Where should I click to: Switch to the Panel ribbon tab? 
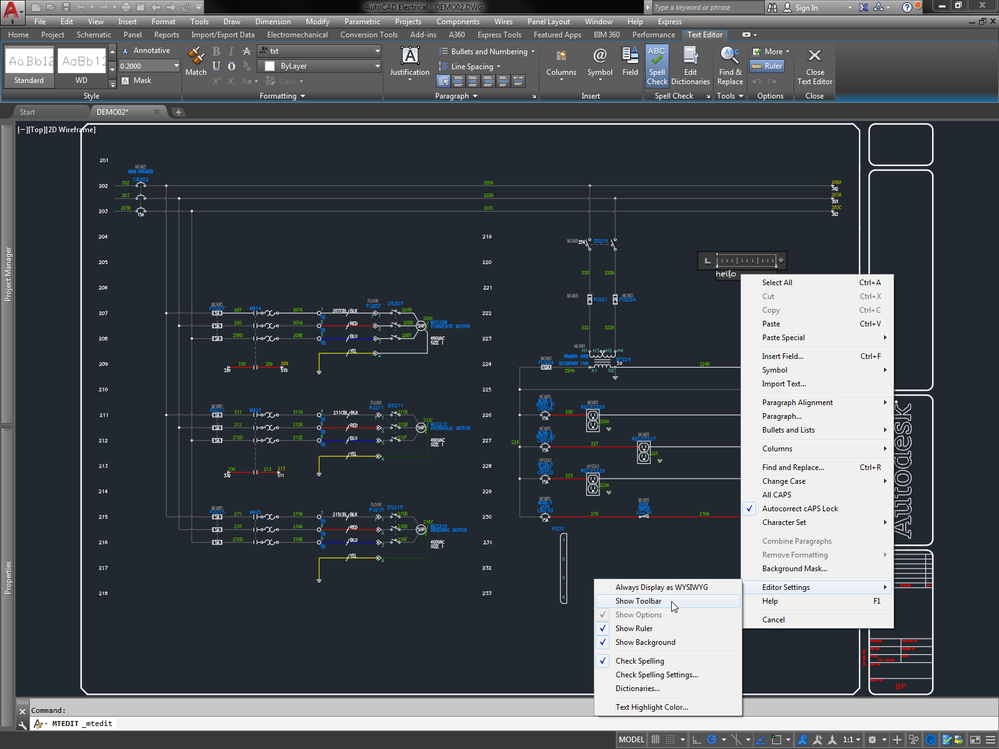click(133, 35)
